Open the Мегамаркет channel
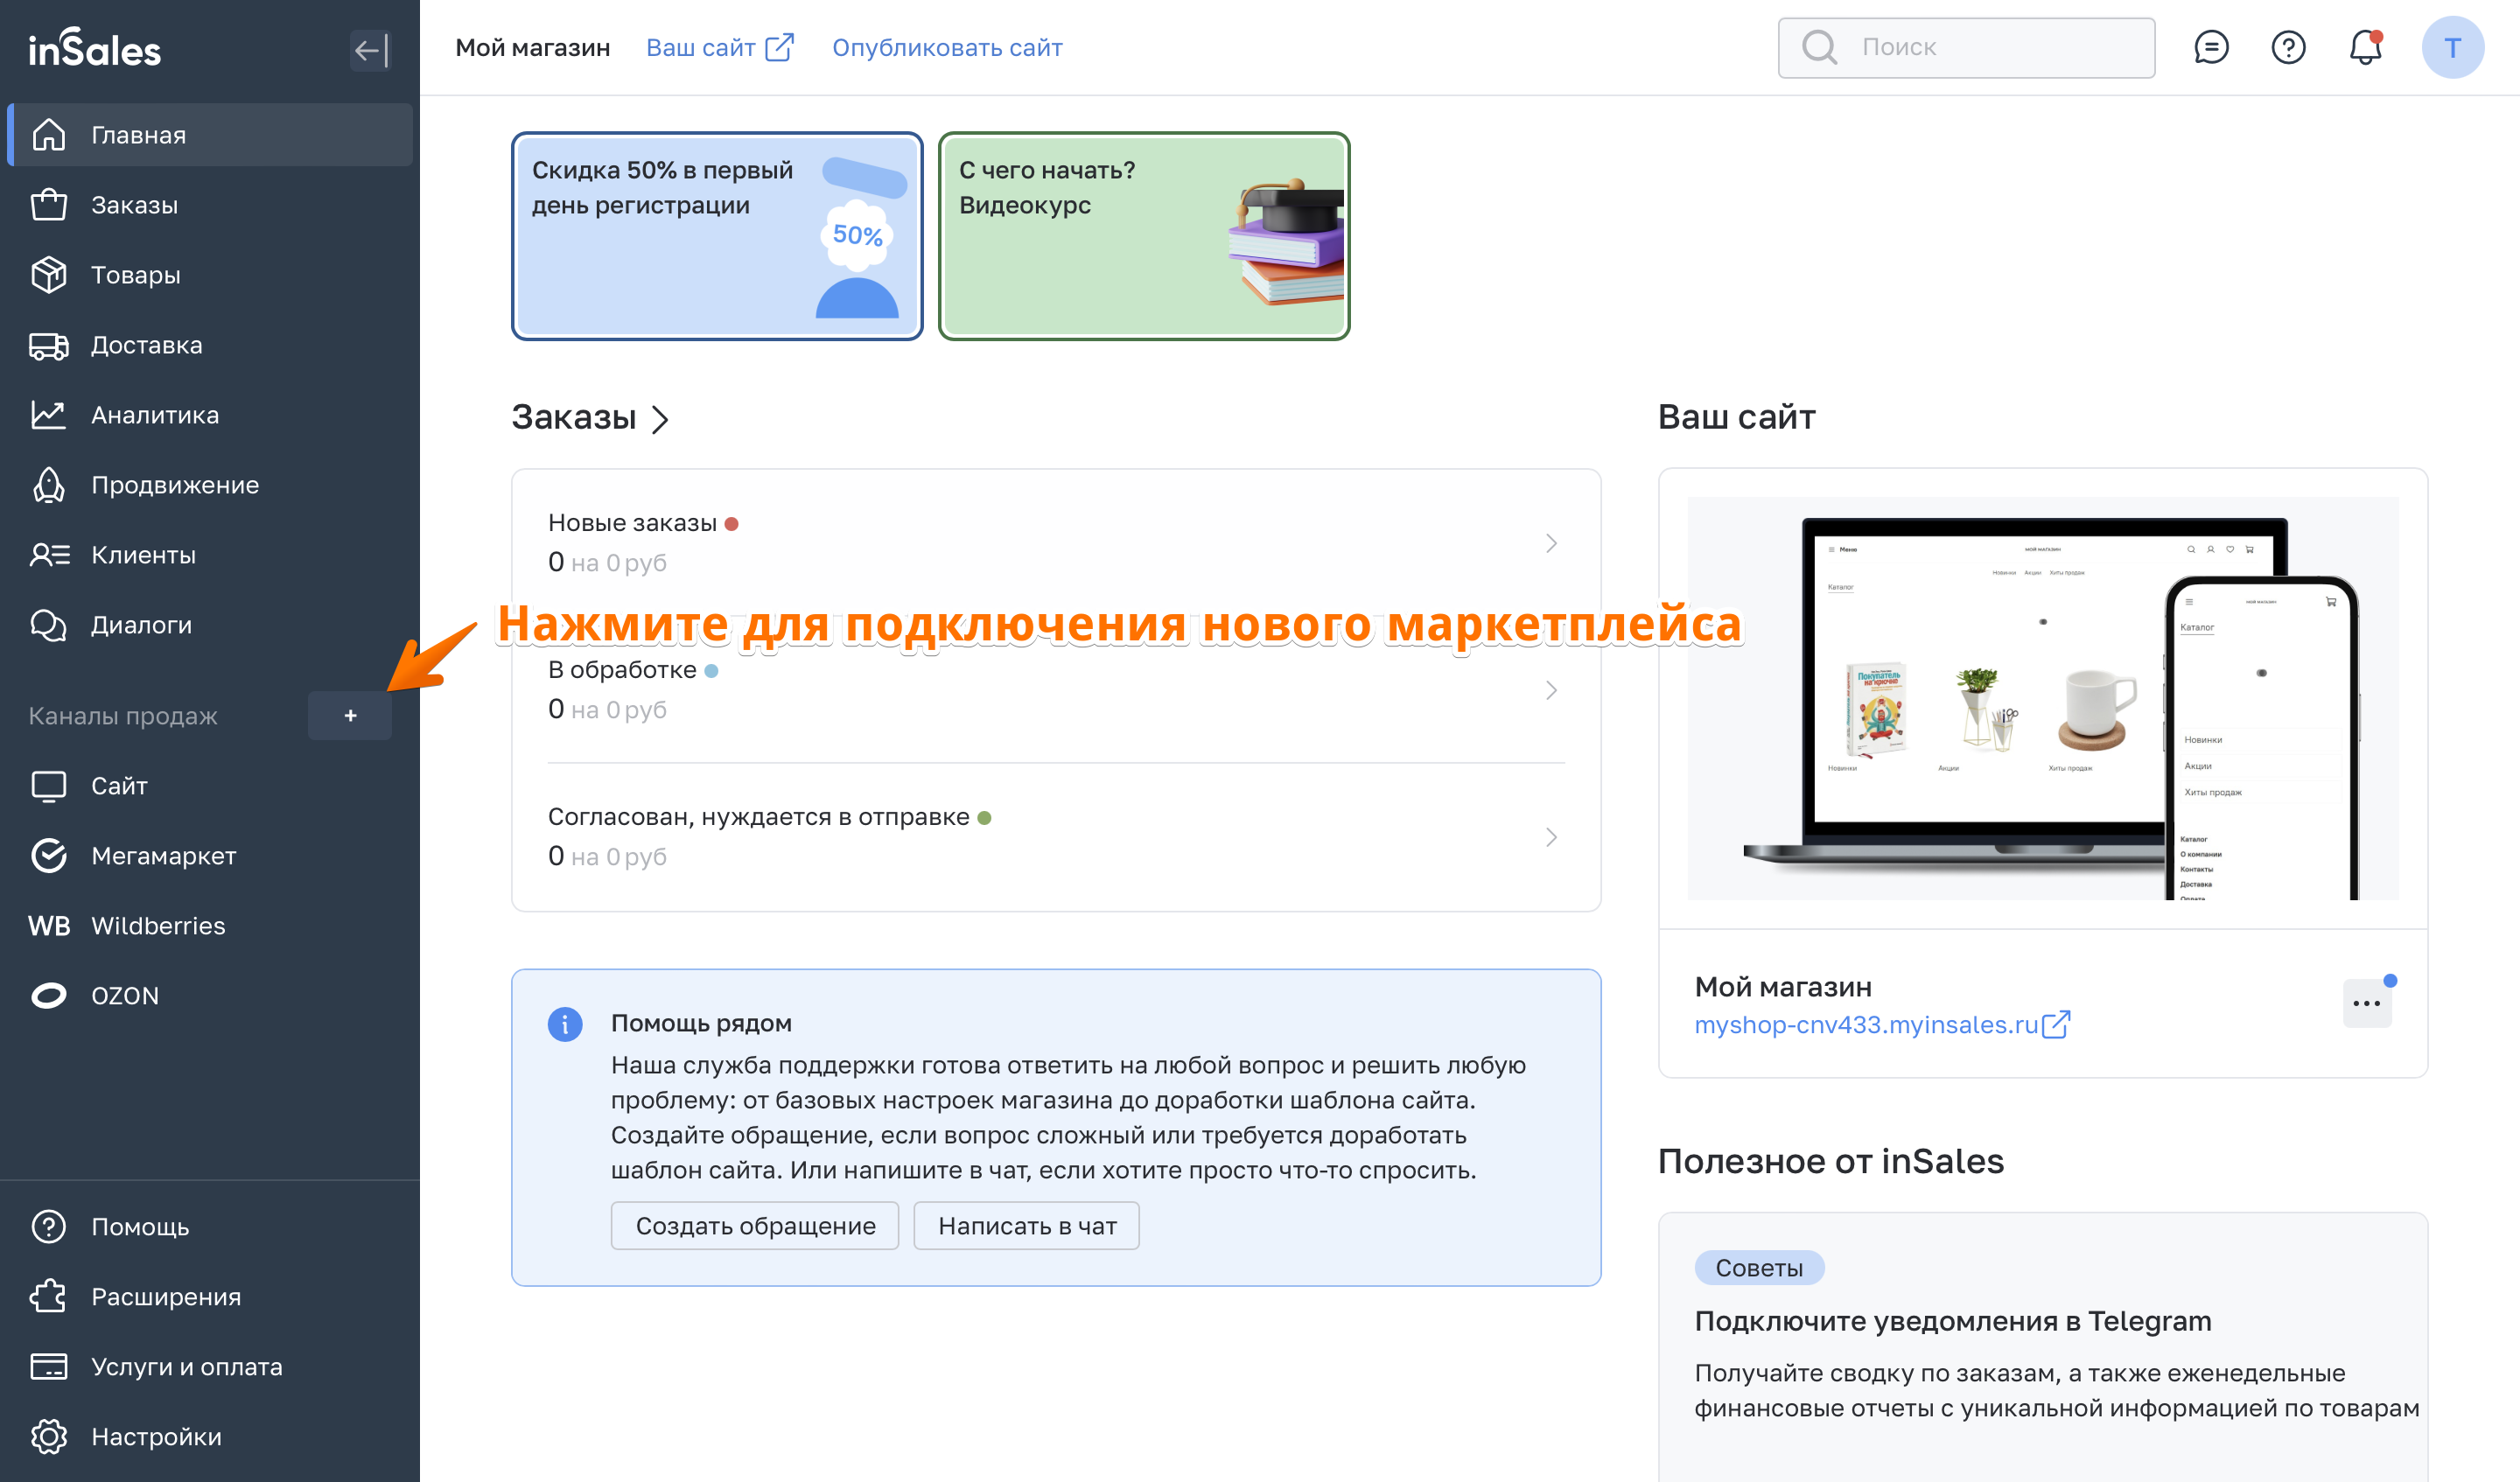Screen dimensions: 2520x1482 [x=163, y=855]
